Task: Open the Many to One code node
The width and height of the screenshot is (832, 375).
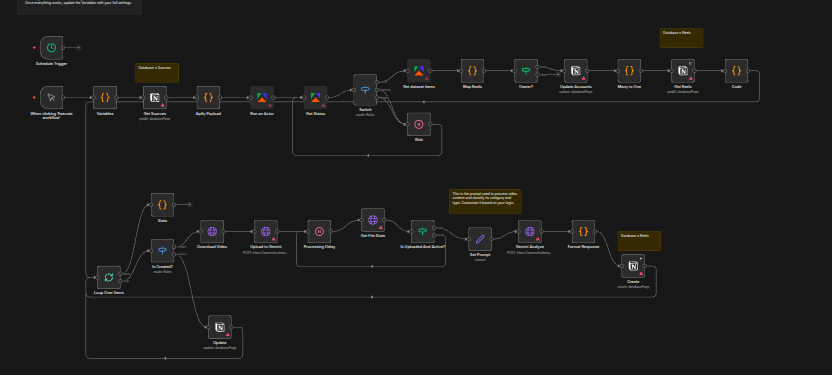Action: [x=629, y=71]
